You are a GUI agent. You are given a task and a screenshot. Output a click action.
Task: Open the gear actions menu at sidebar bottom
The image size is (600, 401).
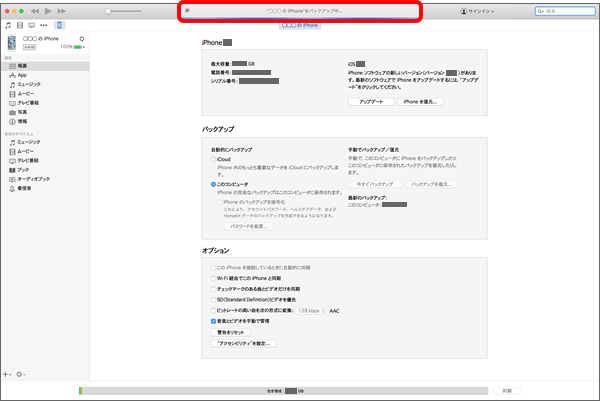click(21, 374)
